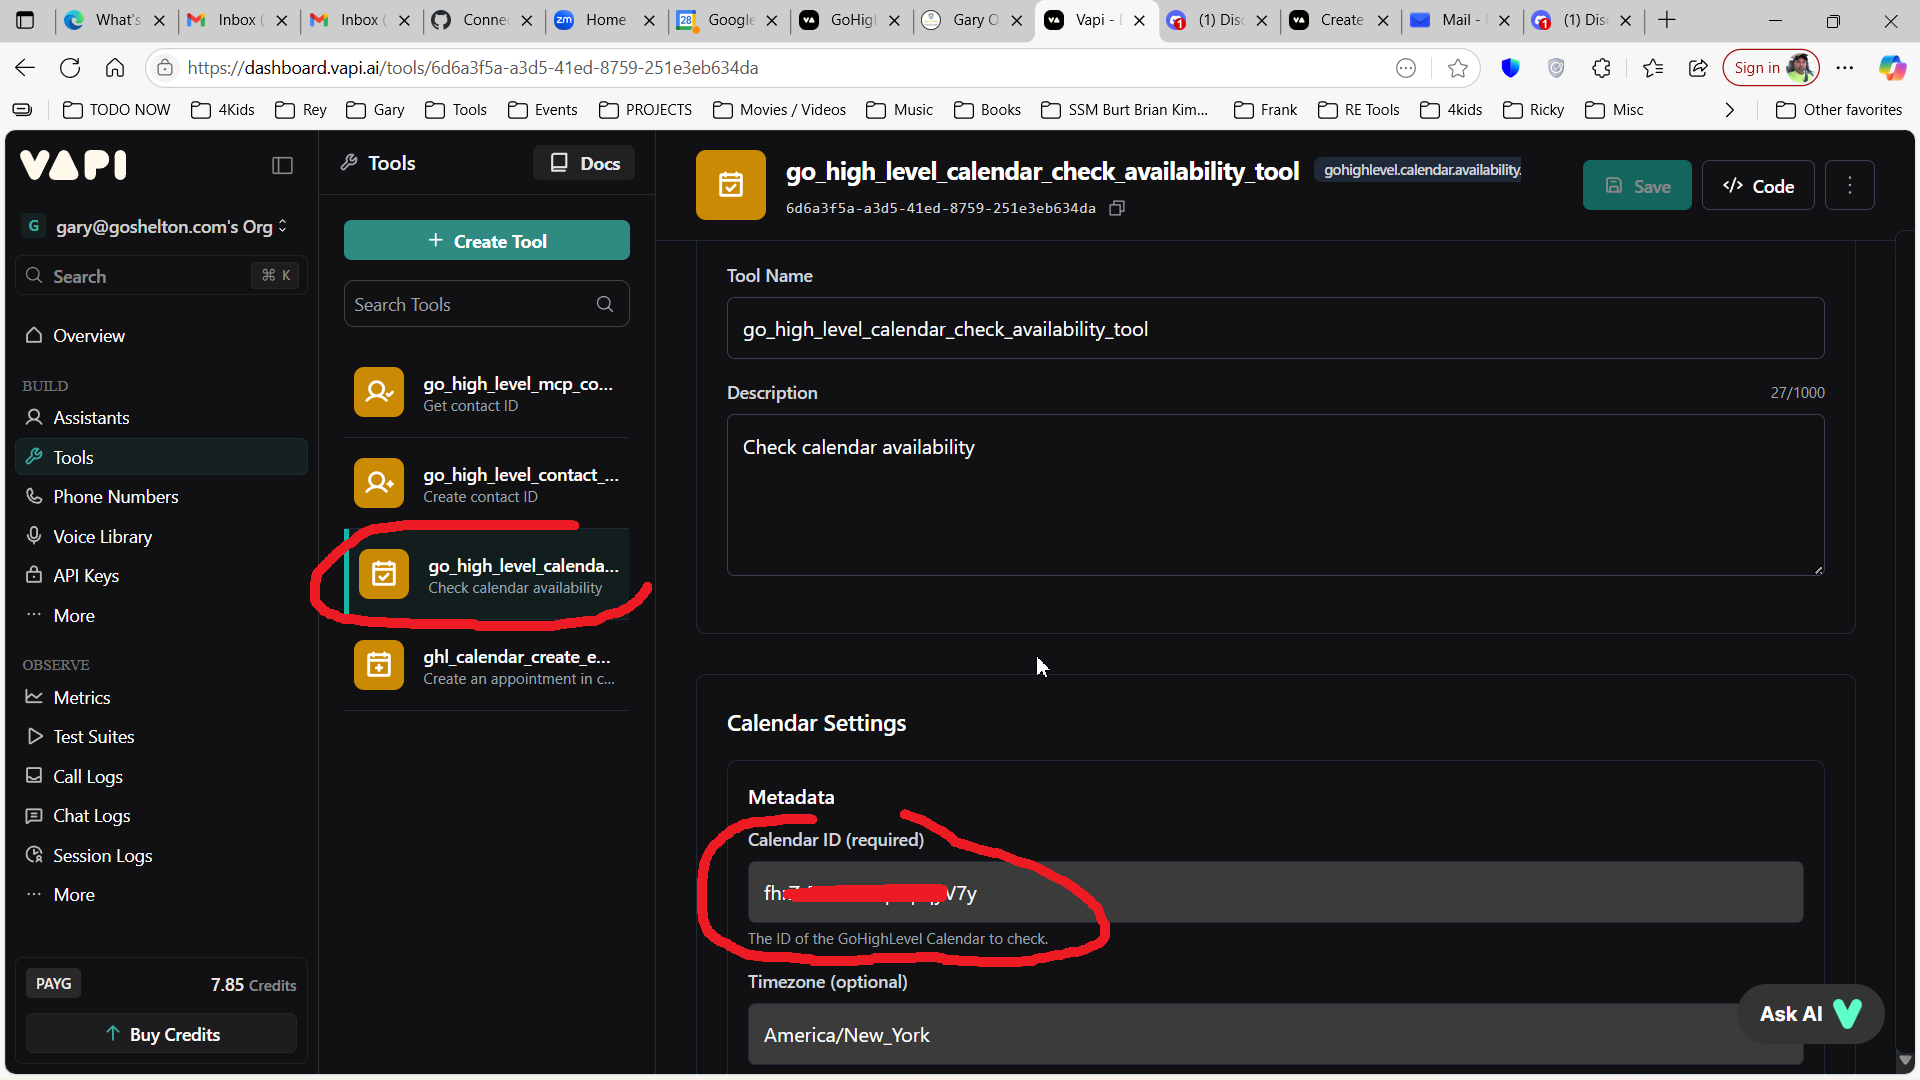1920x1080 pixels.
Task: Click the browser refresh icon
Action: click(70, 68)
